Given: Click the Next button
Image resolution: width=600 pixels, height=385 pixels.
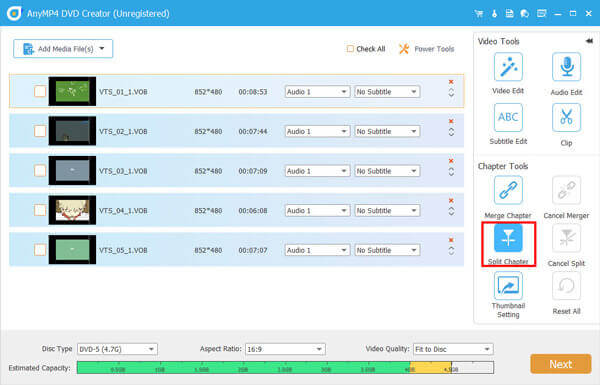Looking at the screenshot, I should [561, 364].
